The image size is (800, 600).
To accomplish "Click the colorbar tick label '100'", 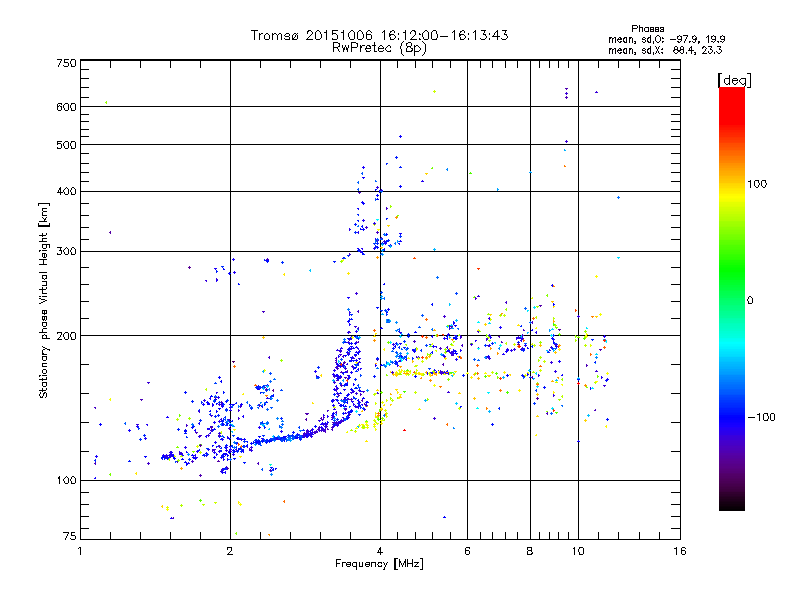I will [x=757, y=184].
